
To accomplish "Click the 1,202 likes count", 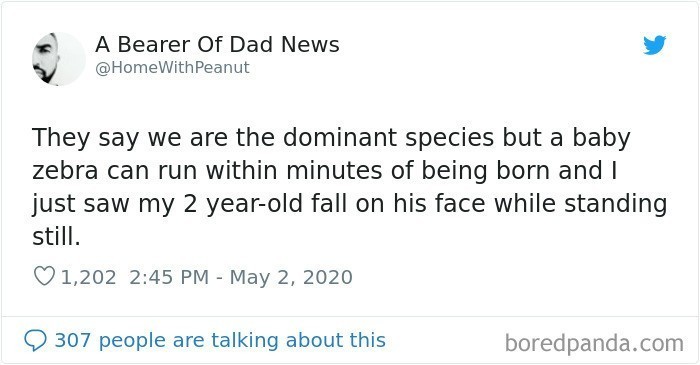I will tap(88, 277).
